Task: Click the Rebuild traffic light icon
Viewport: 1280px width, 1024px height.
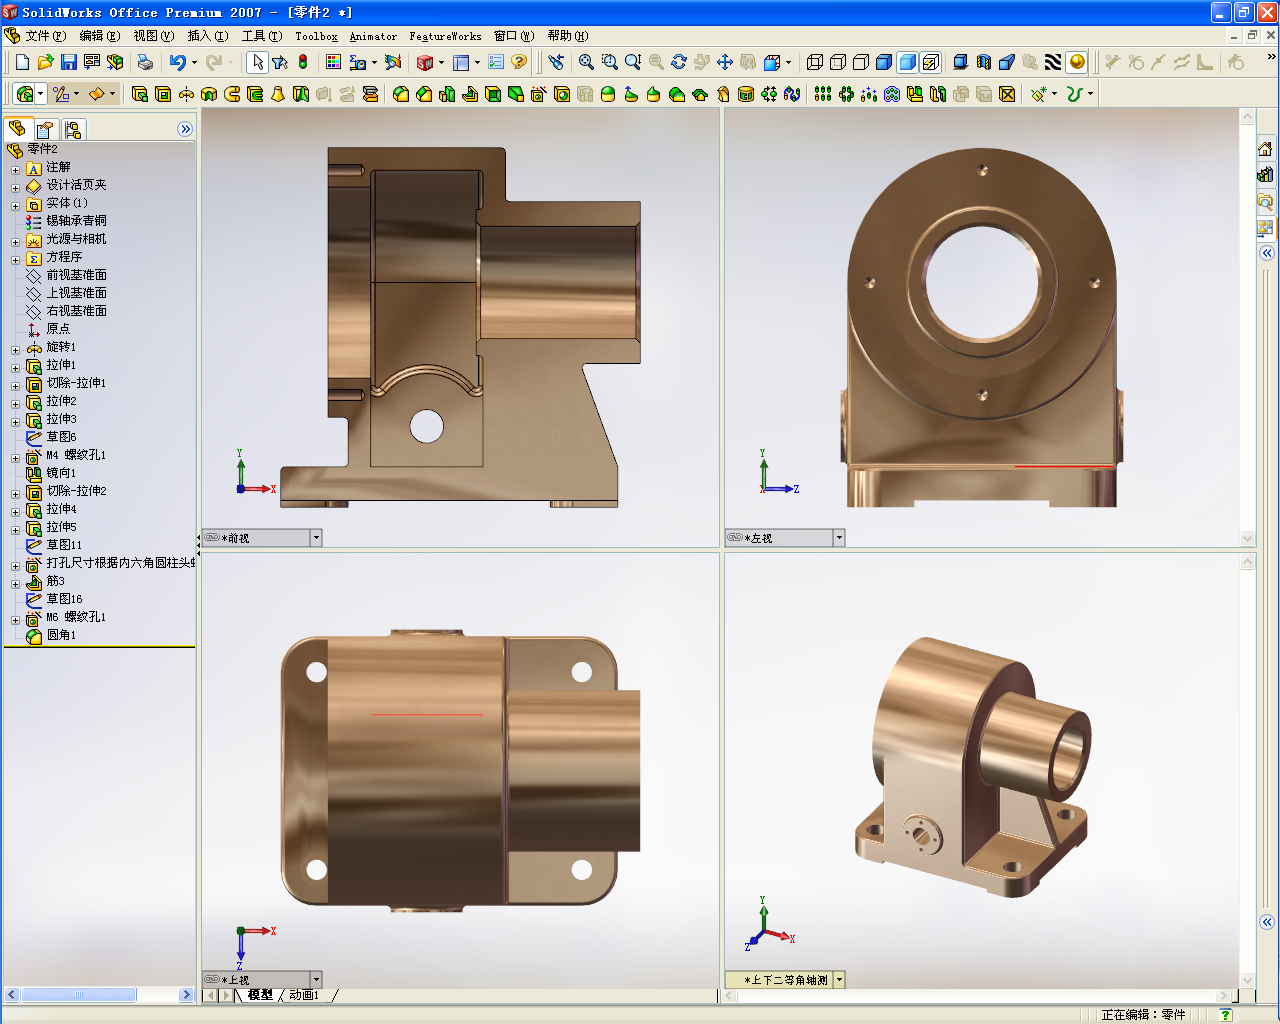Action: pyautogui.click(x=303, y=62)
